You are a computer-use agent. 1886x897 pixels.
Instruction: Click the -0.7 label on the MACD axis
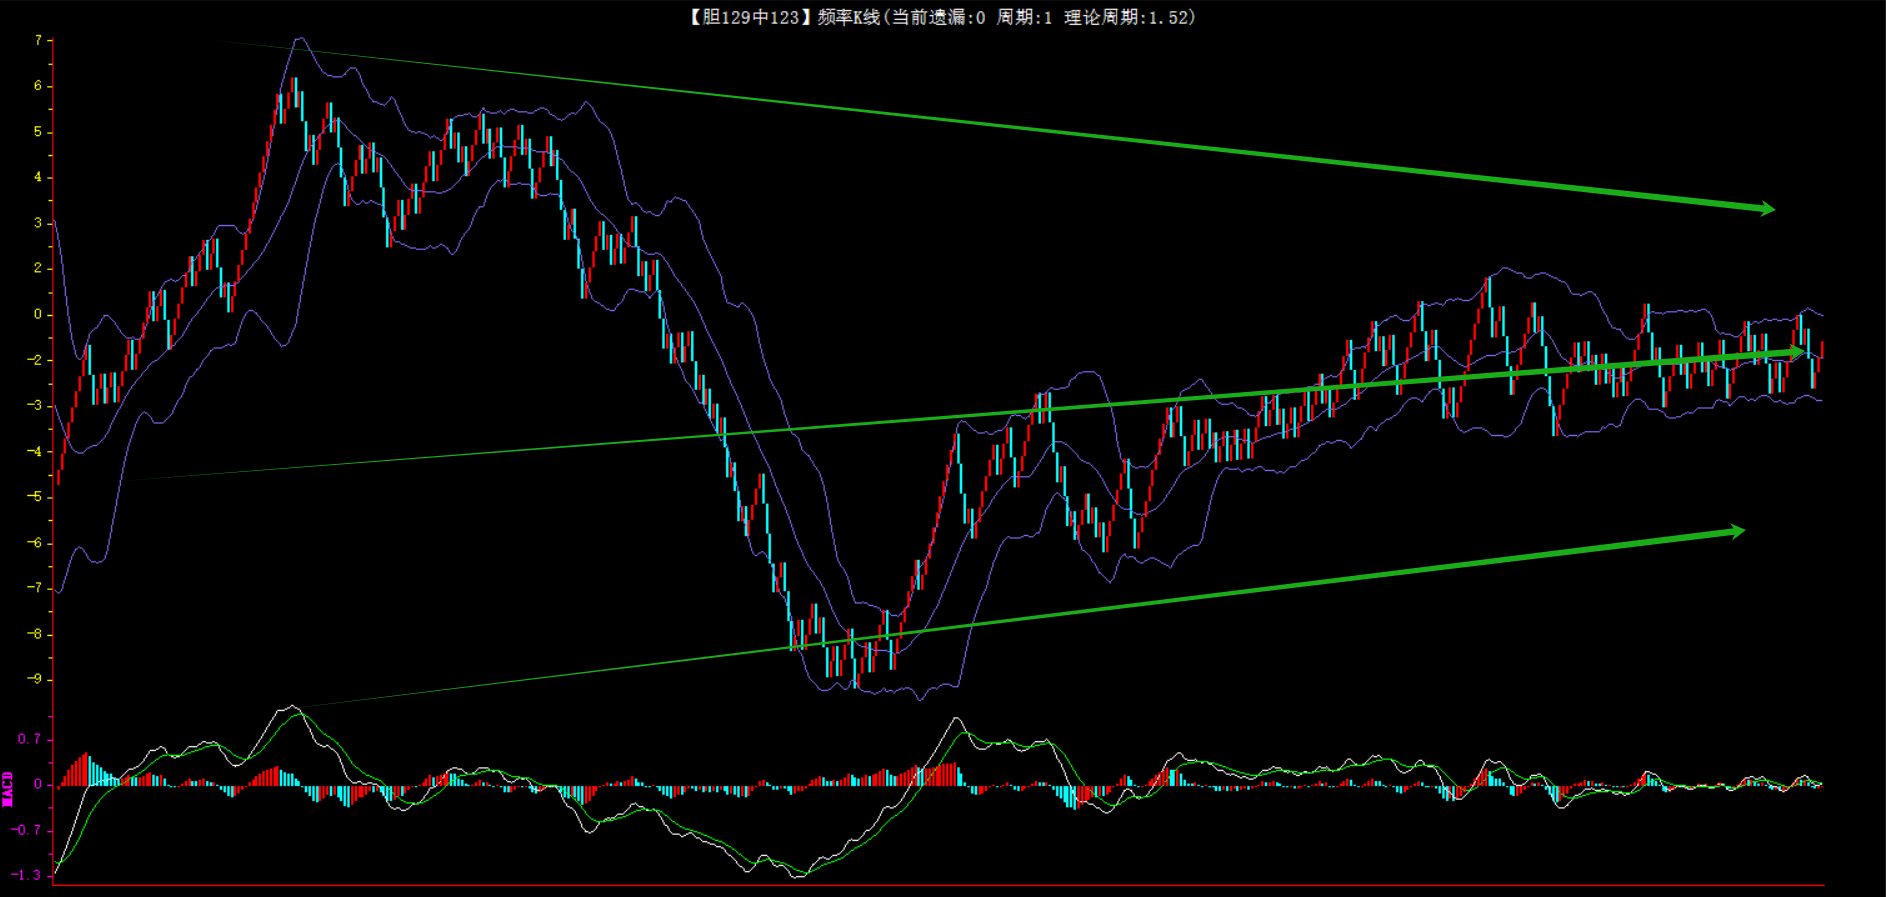(27, 830)
